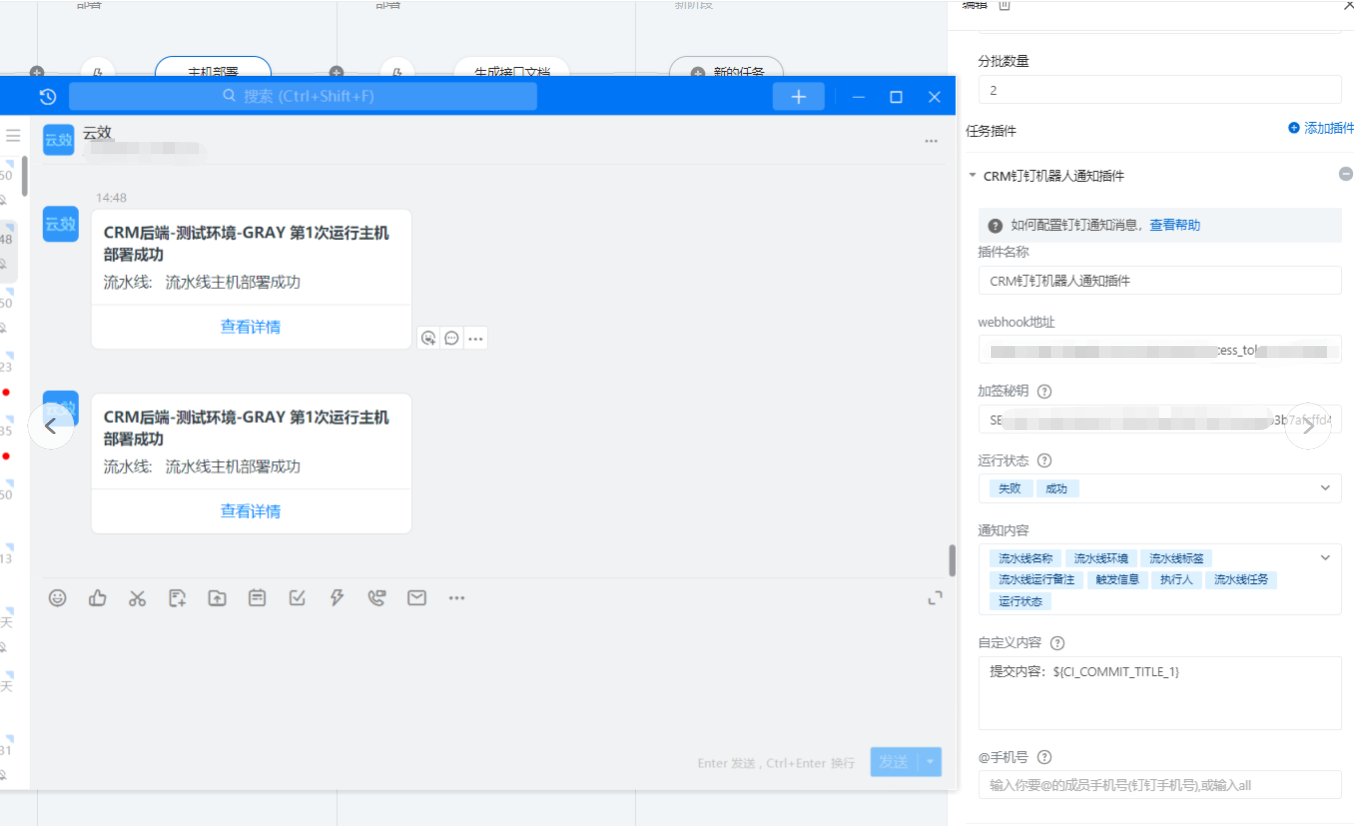Click 查看详情 in the first message card
The width and height of the screenshot is (1354, 826).
tap(251, 327)
